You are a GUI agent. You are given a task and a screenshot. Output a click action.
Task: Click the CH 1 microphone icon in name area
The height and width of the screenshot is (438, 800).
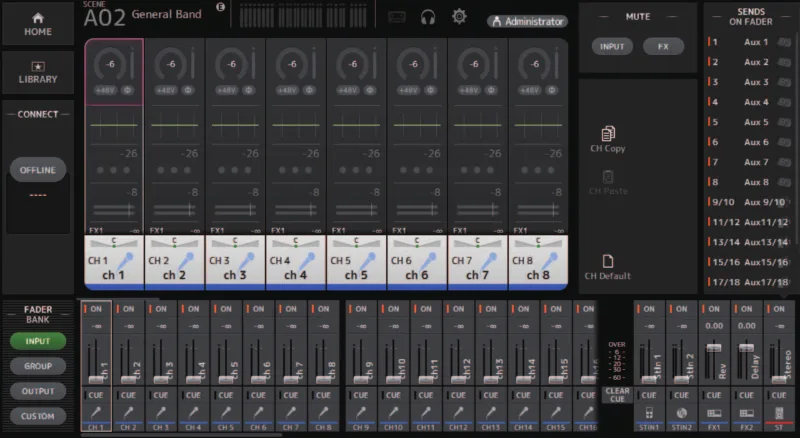click(126, 260)
